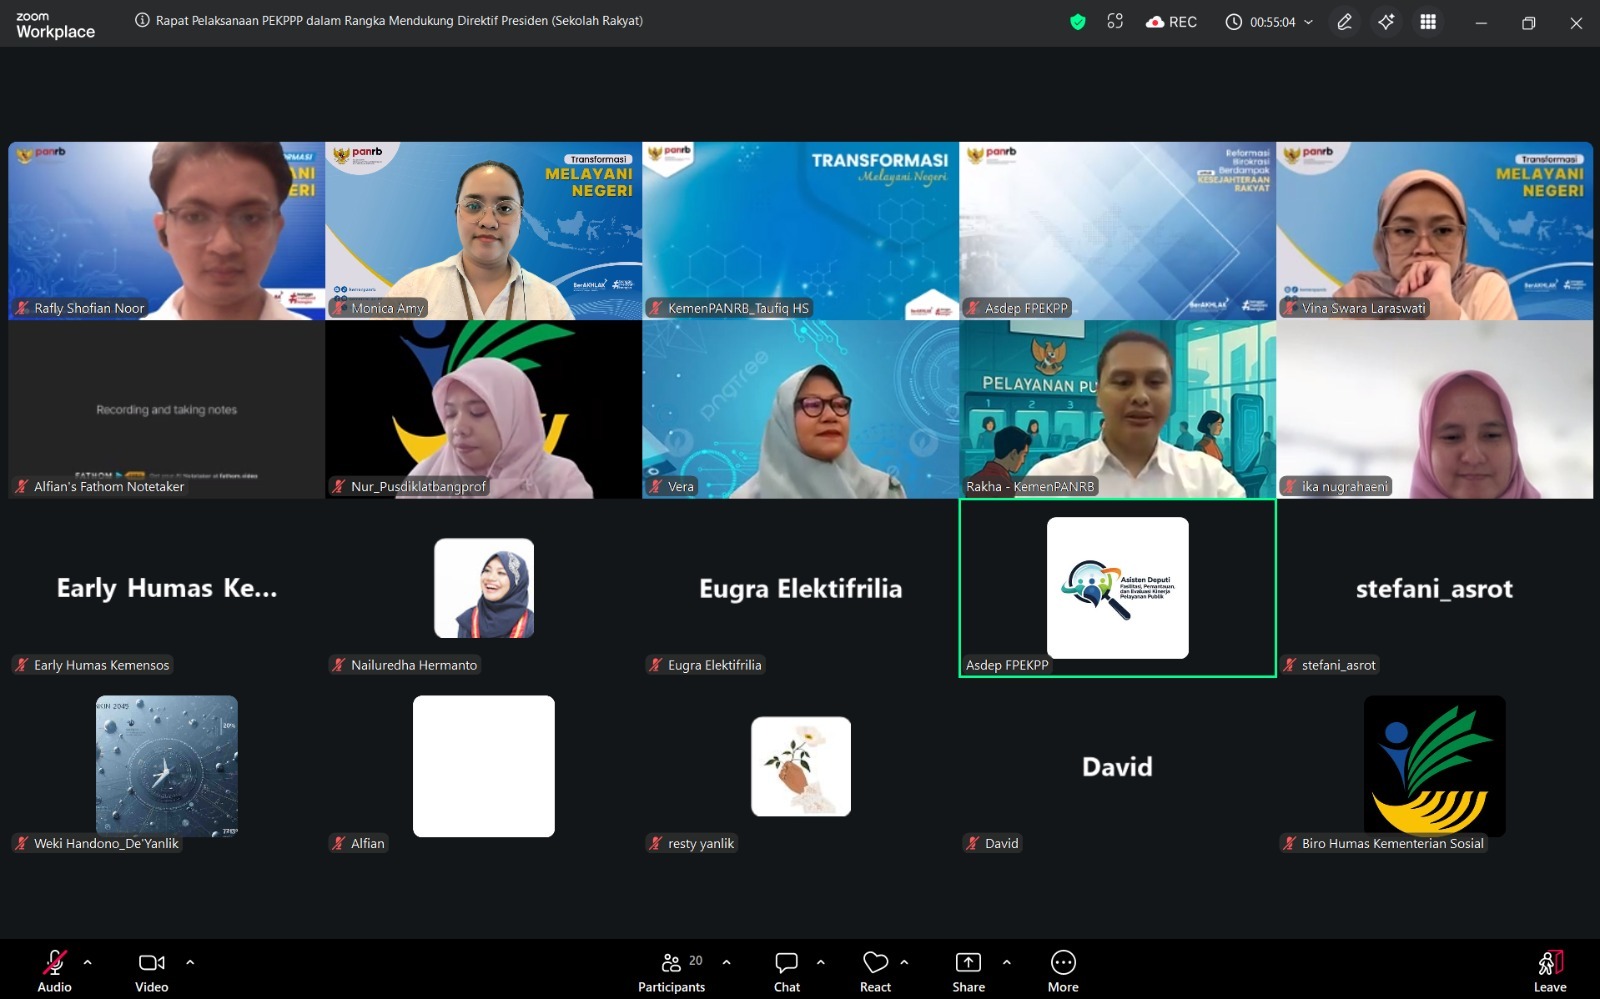Viewport: 1600px width, 999px height.
Task: Minimize the Zoom window
Action: pos(1481,22)
